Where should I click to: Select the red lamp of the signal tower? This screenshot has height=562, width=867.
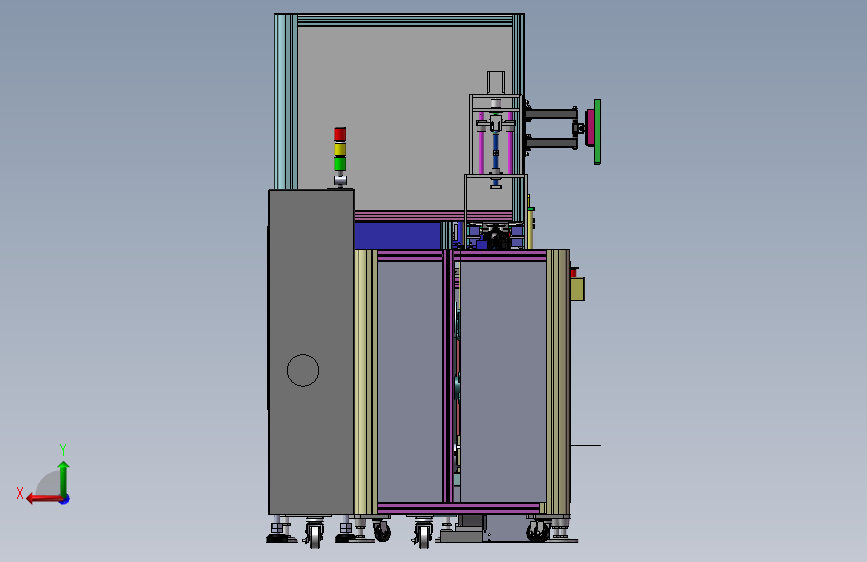(340, 134)
